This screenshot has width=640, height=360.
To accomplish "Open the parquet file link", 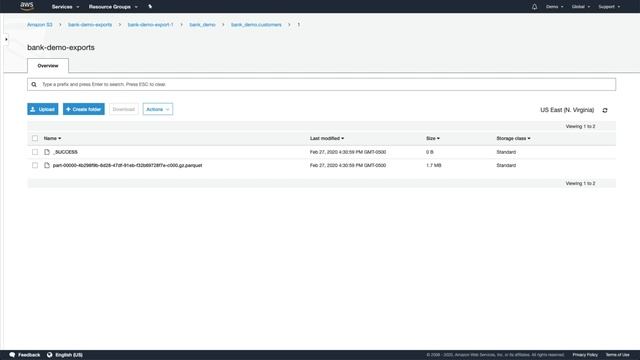I will click(x=127, y=165).
